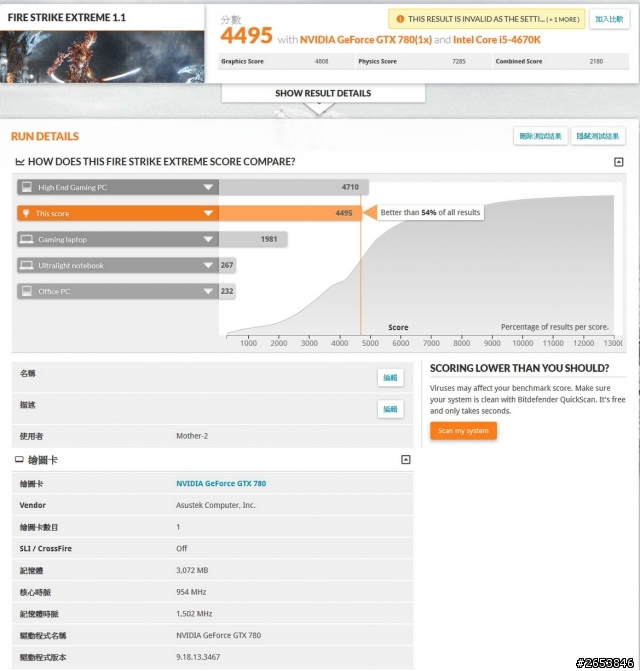Screen dimensions: 640x671
Task: Click the desktop icon in Office PC row
Action: click(x=27, y=291)
